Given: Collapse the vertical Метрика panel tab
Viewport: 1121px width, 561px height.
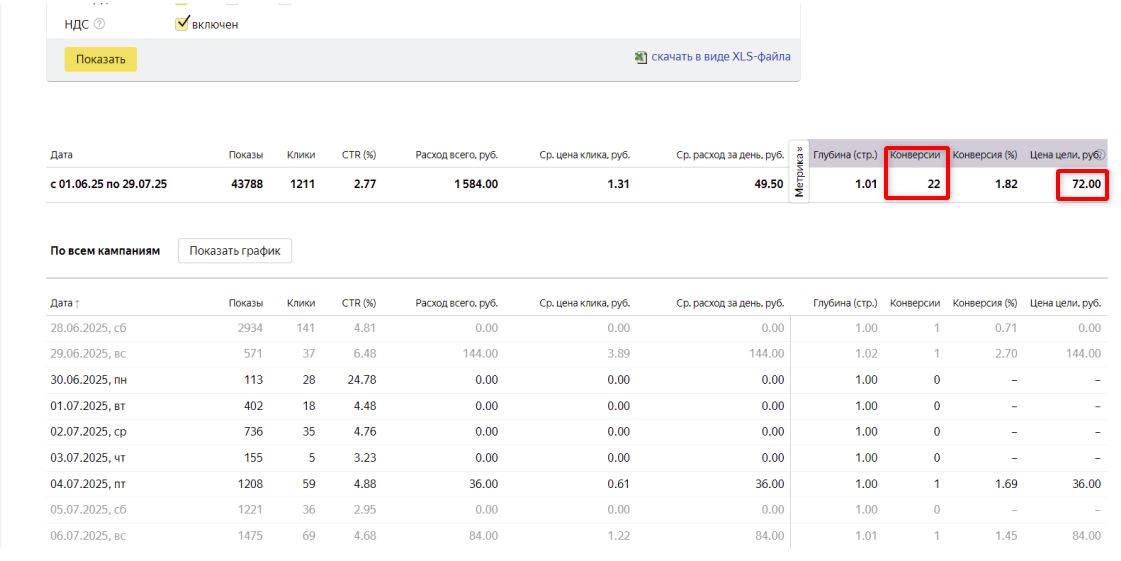Looking at the screenshot, I should coord(798,172).
